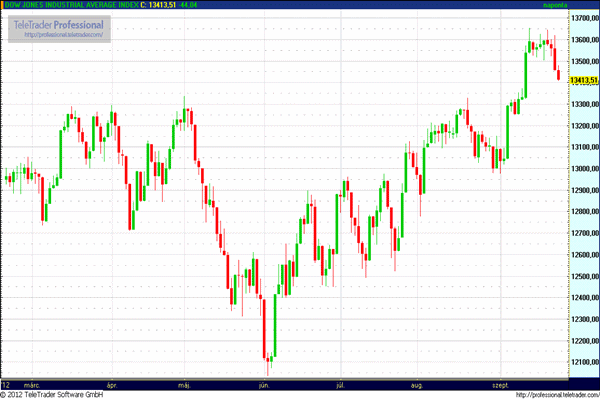Select the 'ápr.' month on time axis
The image size is (600, 400).
pyautogui.click(x=110, y=384)
